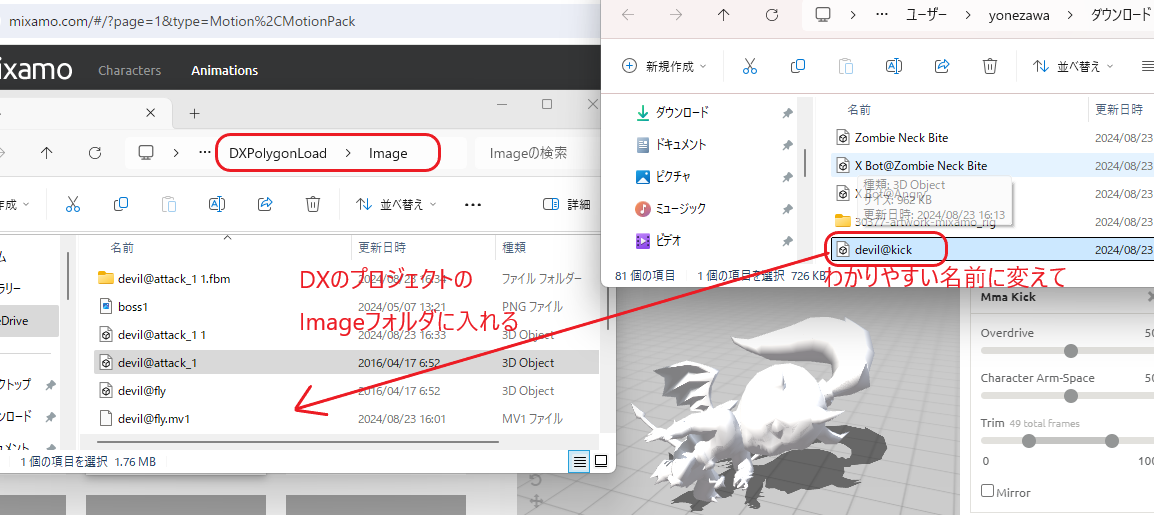Click trash Delete icon in Downloads window toolbar
The image size is (1154, 515).
[x=990, y=66]
